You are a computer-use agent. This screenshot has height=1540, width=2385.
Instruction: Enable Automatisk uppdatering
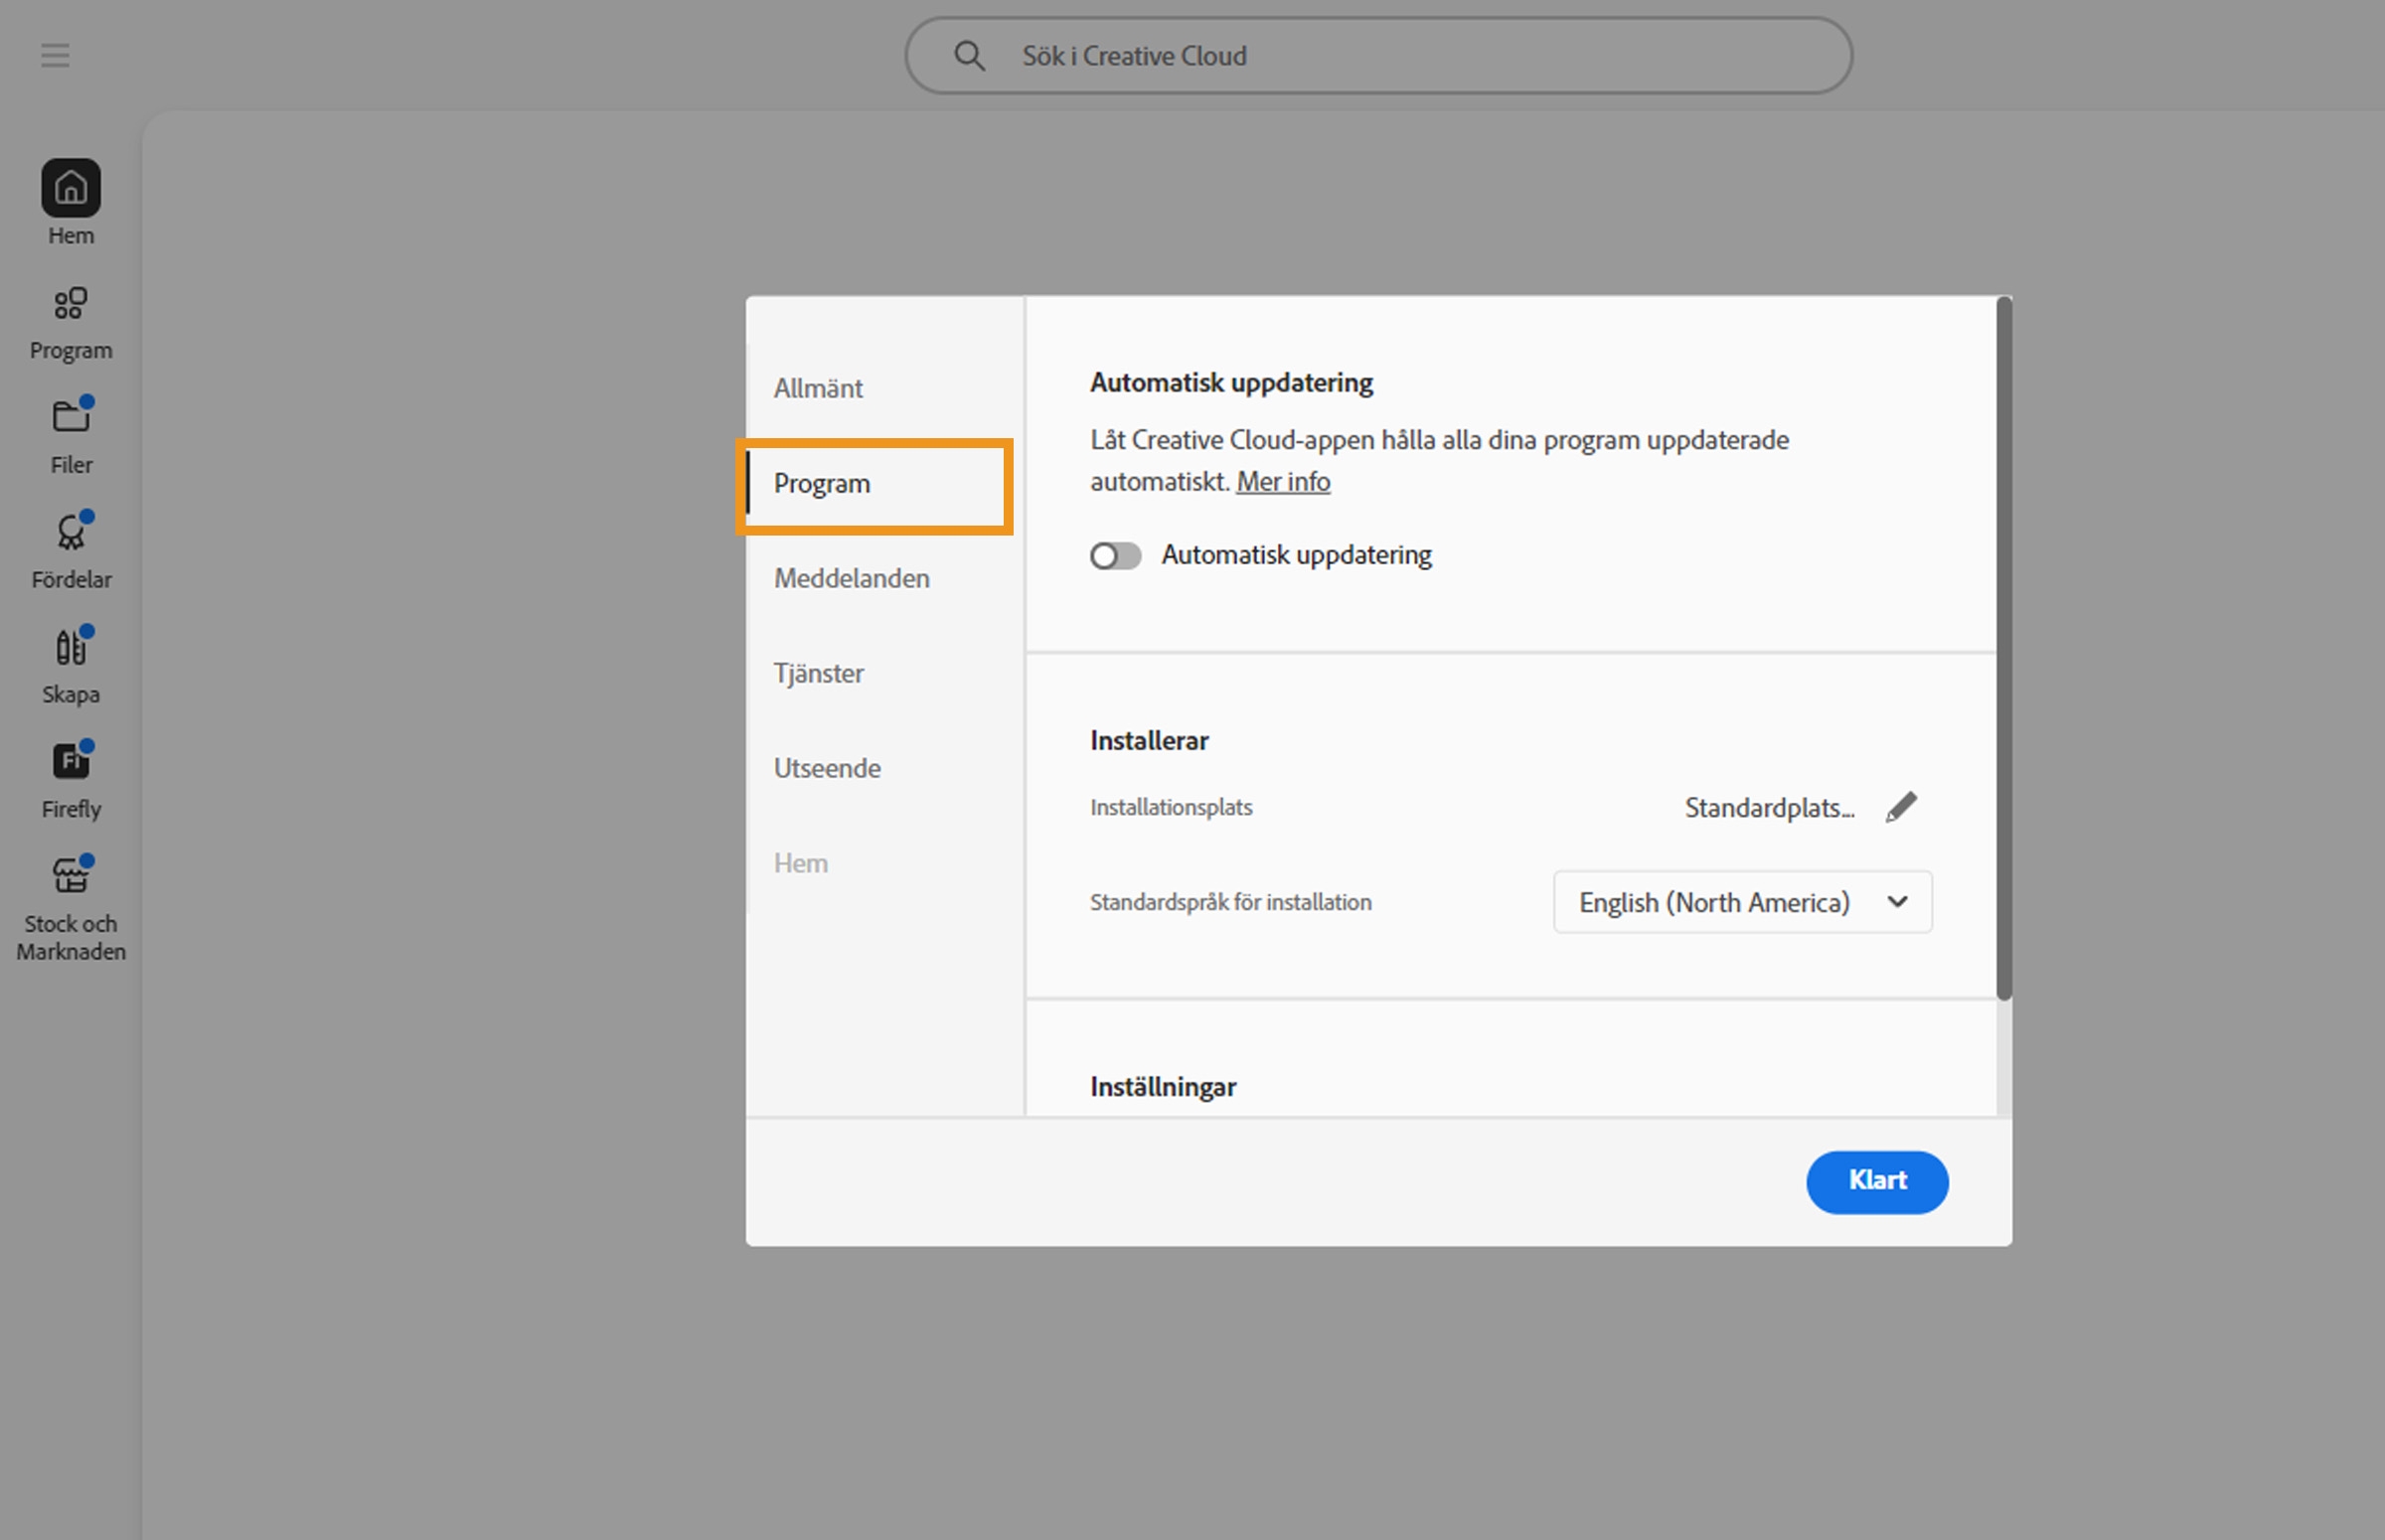click(x=1115, y=556)
